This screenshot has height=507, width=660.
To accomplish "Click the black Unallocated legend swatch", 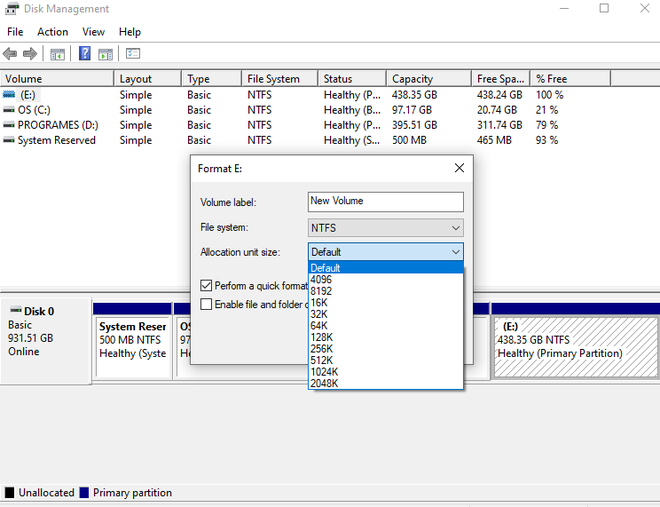I will 9,492.
